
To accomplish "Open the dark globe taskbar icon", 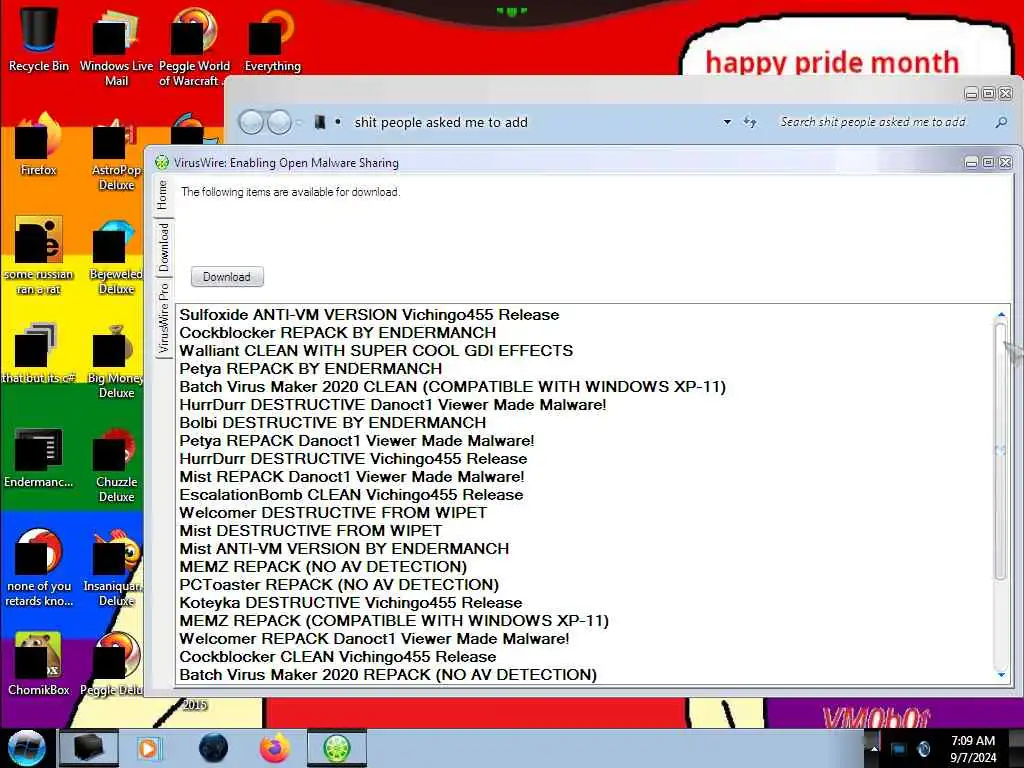I will [x=213, y=748].
